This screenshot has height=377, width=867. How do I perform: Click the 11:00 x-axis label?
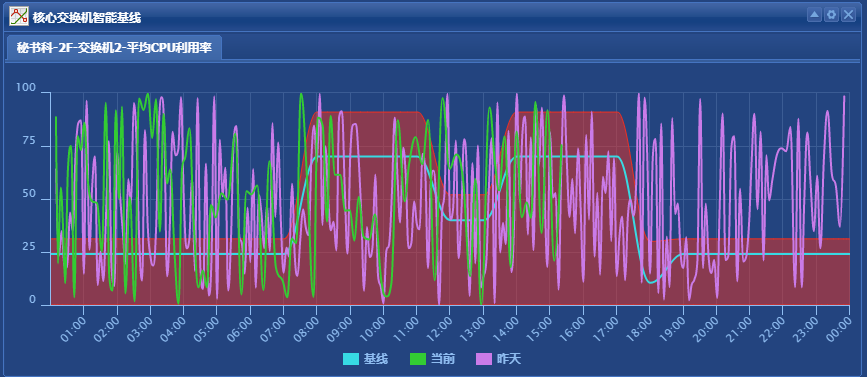click(x=405, y=328)
